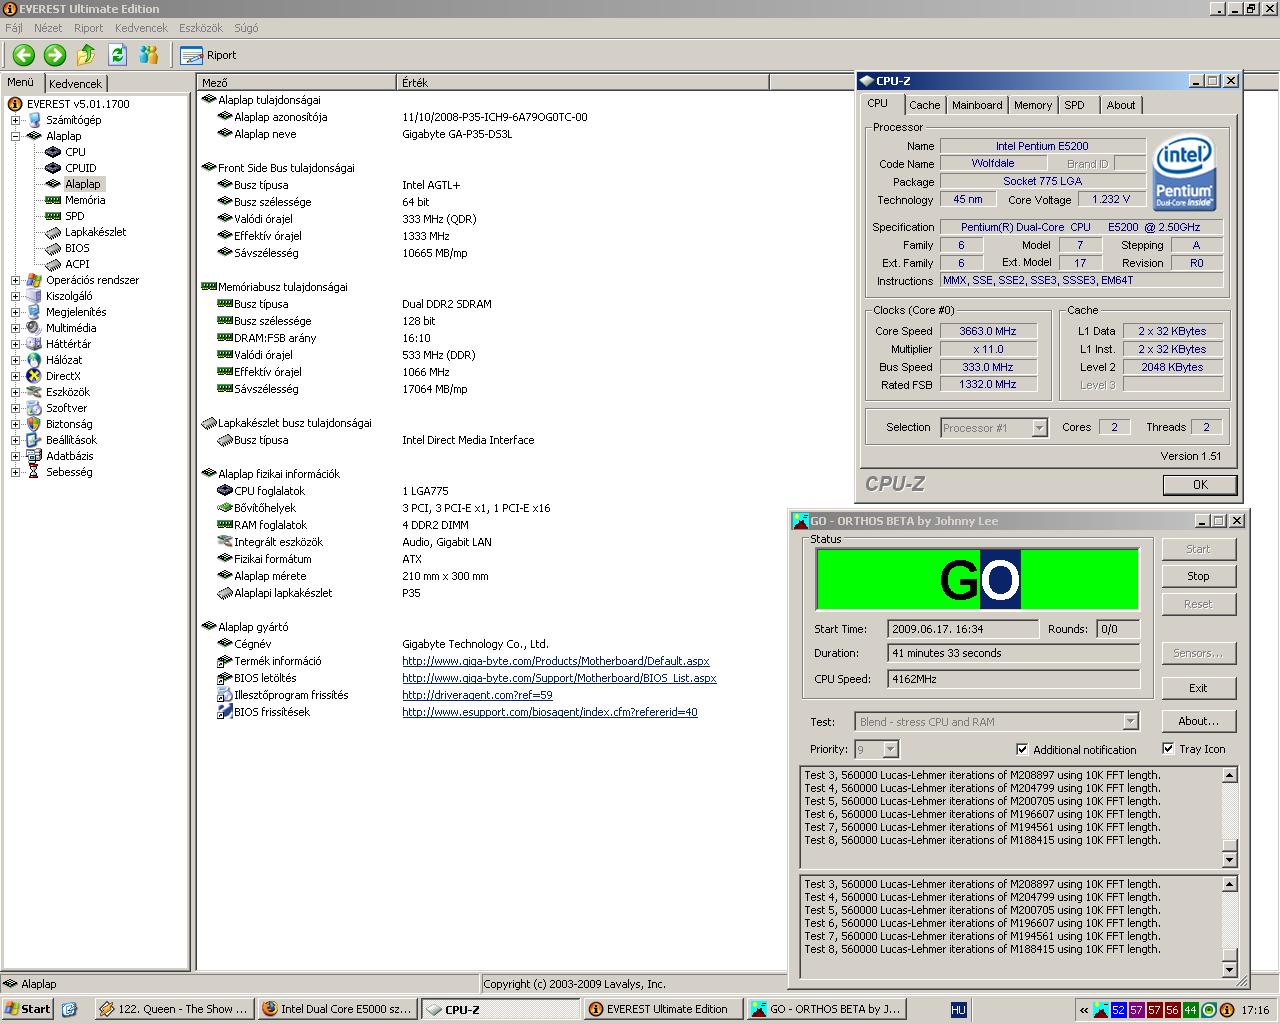The height and width of the screenshot is (1024, 1280).
Task: Select the Lapkakészlet tree item
Action: coord(95,232)
